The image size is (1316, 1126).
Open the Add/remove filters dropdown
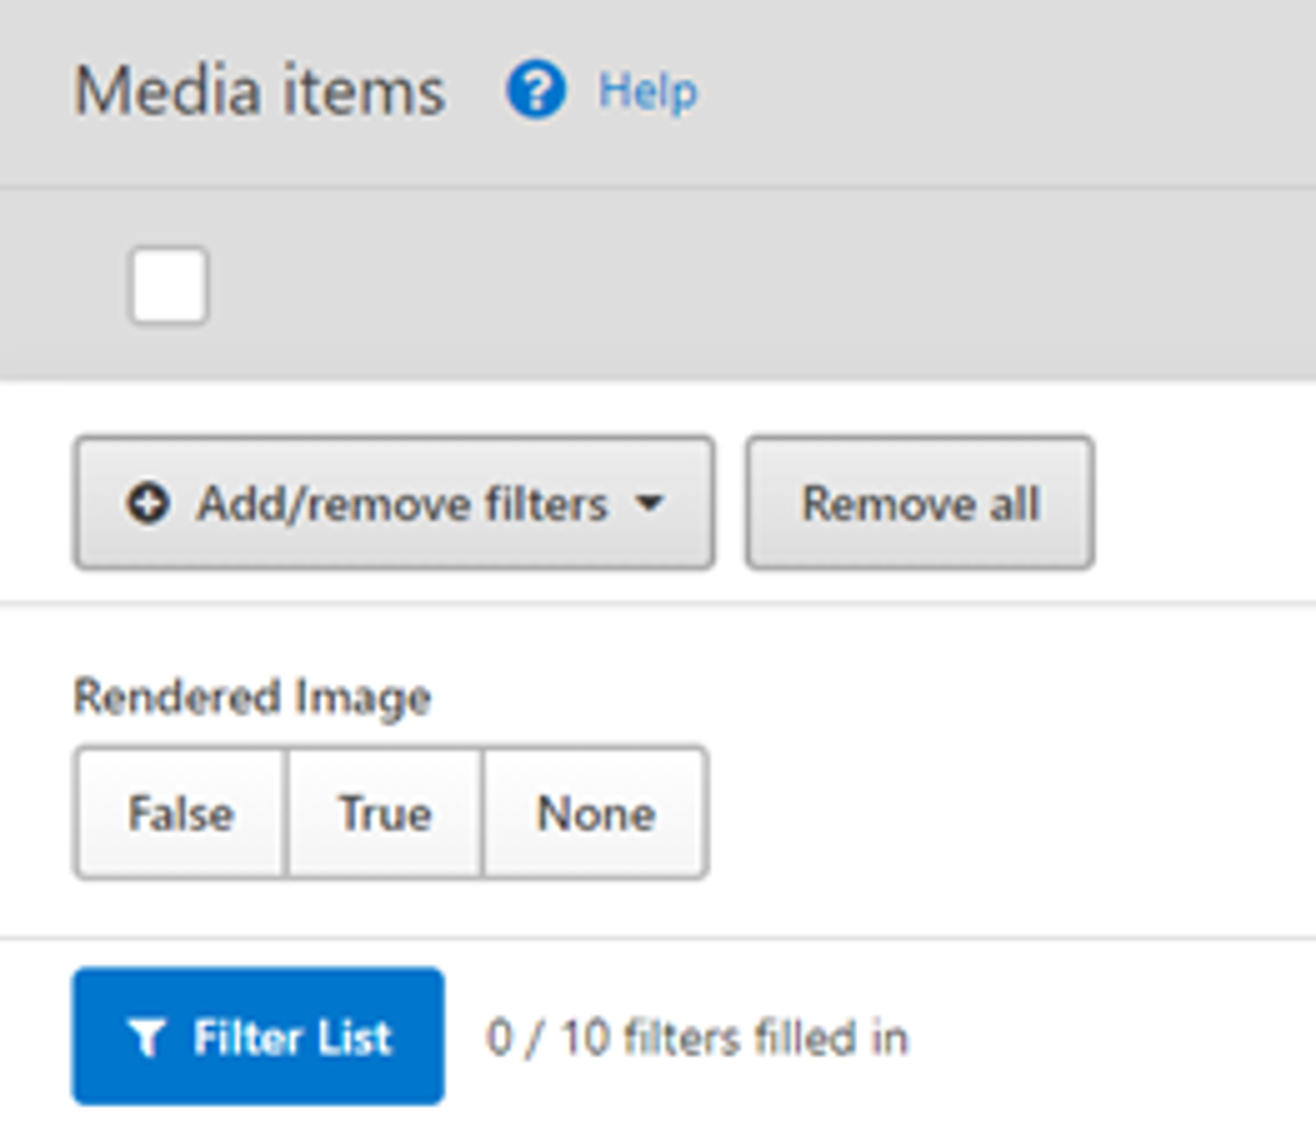(394, 503)
